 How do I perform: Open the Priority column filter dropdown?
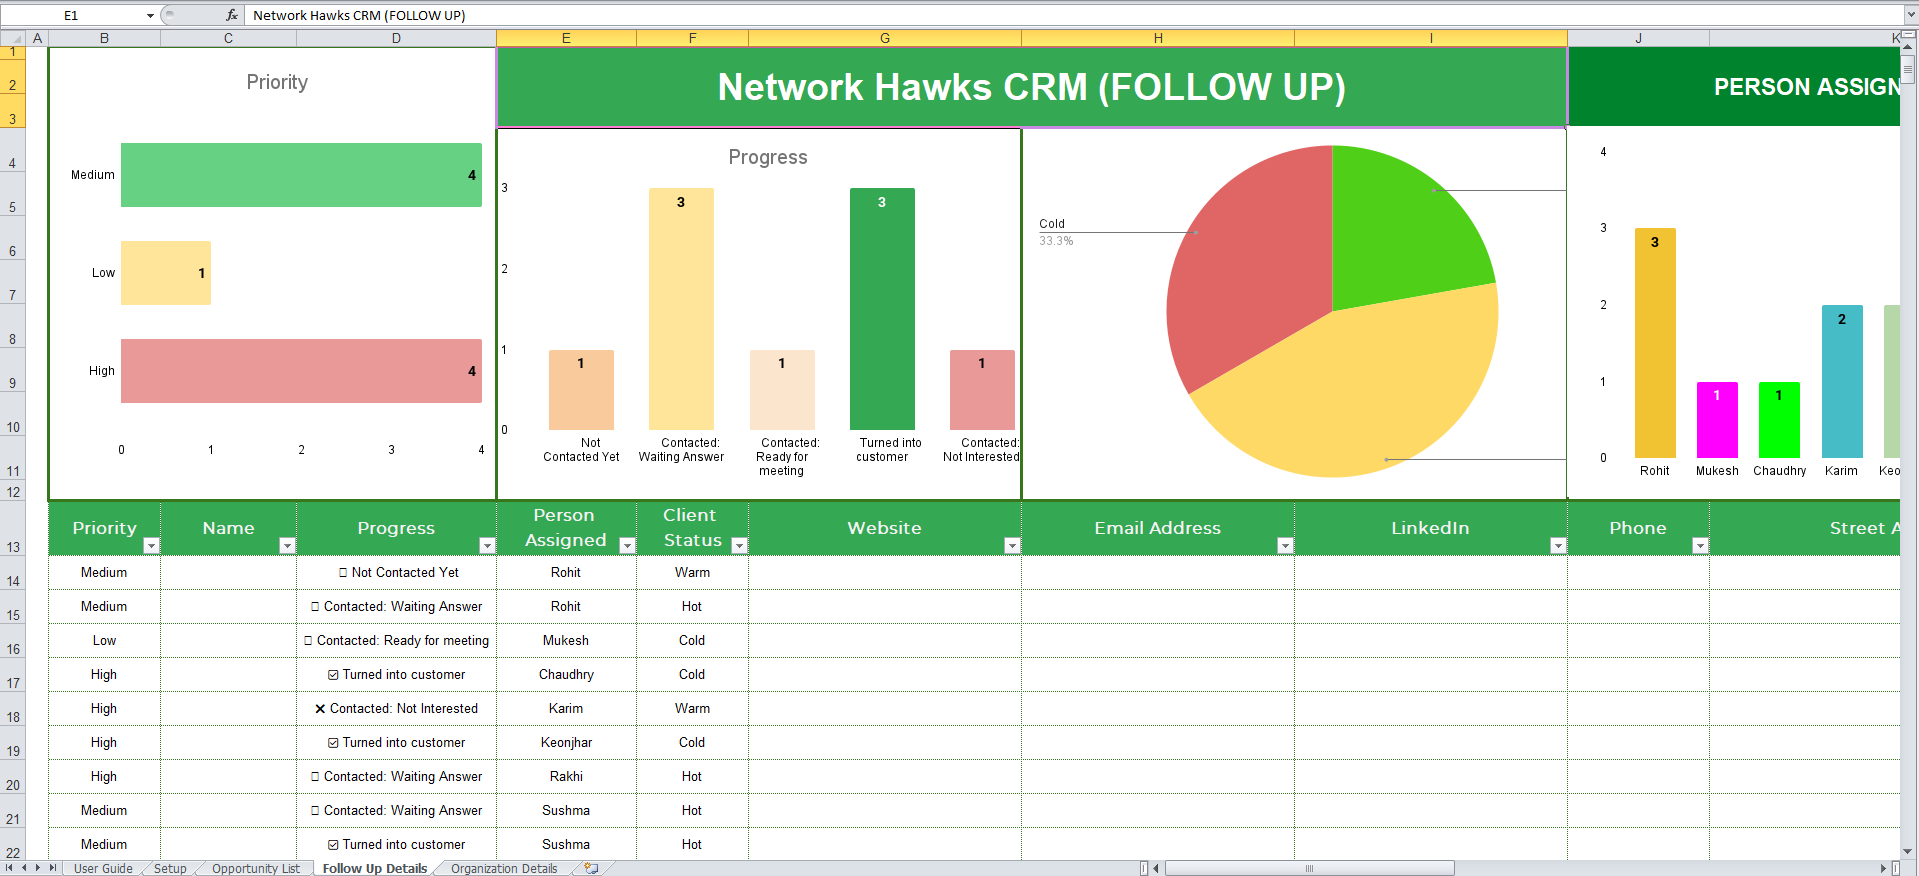(151, 545)
